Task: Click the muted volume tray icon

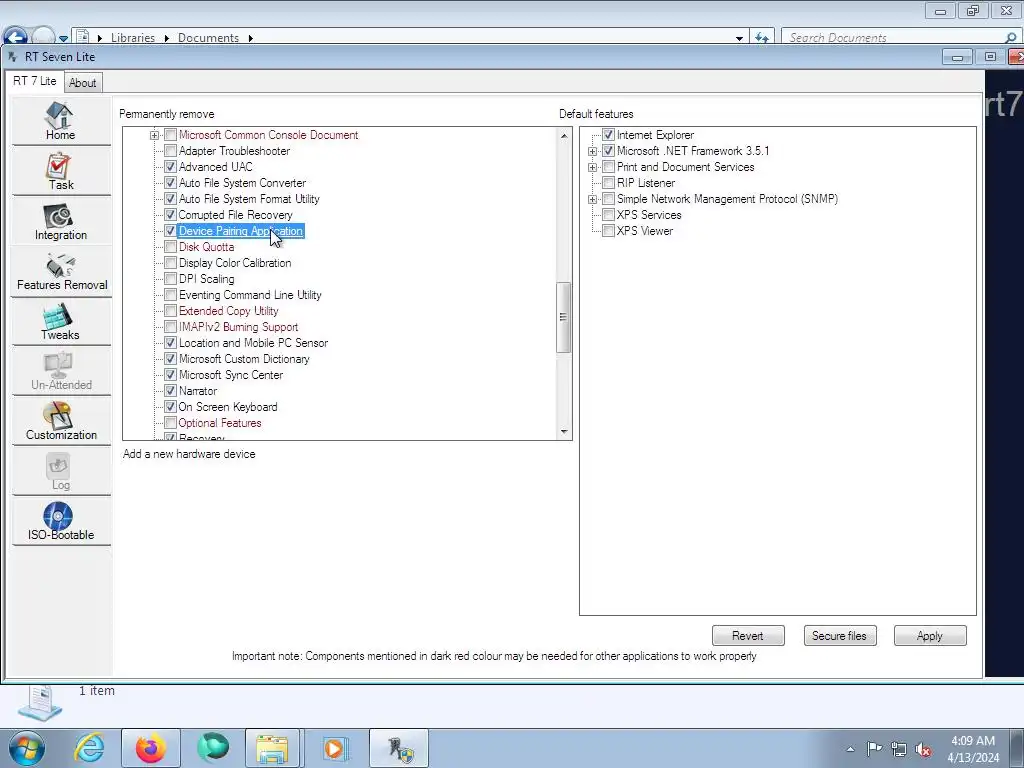Action: click(923, 749)
